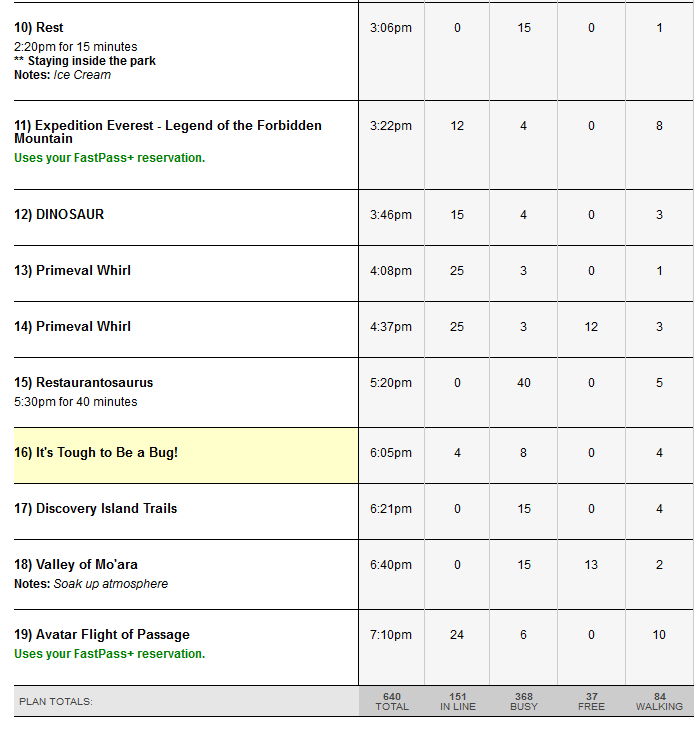Select the '14) Primeval Whirl' step
The image size is (700, 729).
pos(73,326)
